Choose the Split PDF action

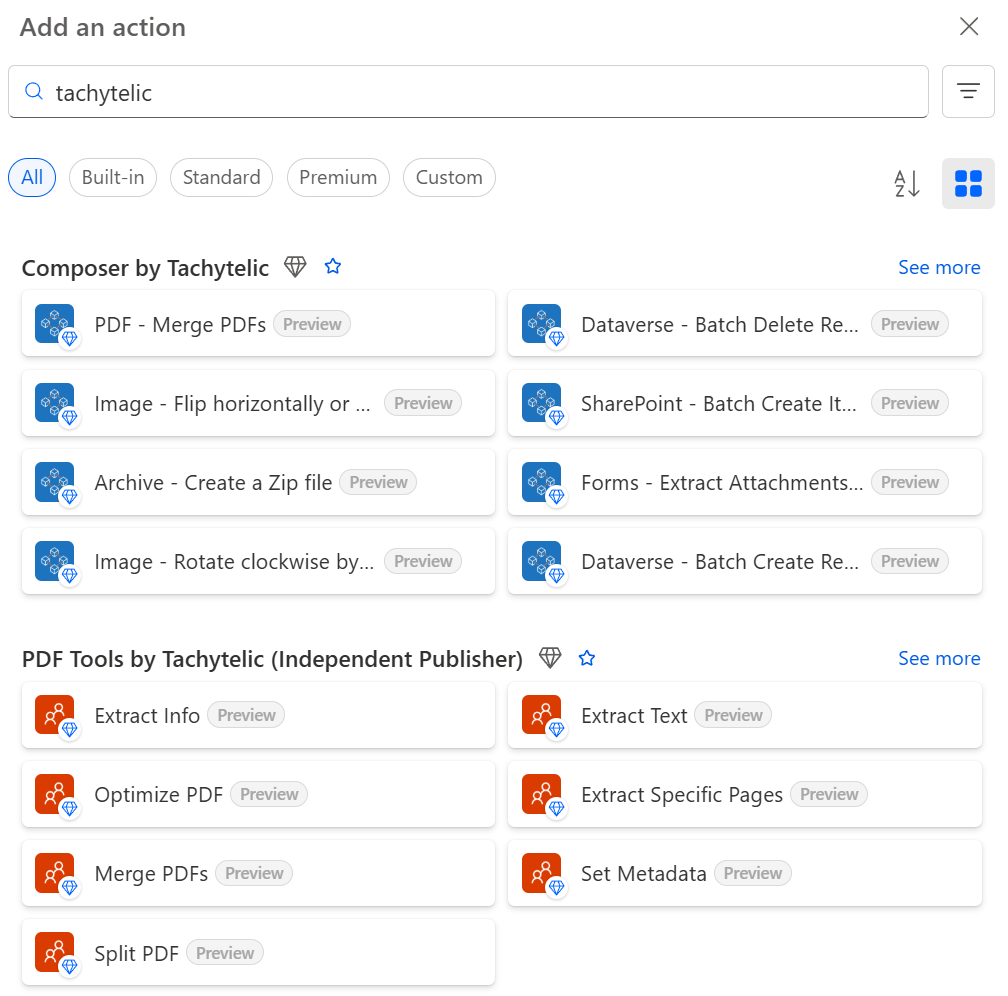[x=258, y=952]
